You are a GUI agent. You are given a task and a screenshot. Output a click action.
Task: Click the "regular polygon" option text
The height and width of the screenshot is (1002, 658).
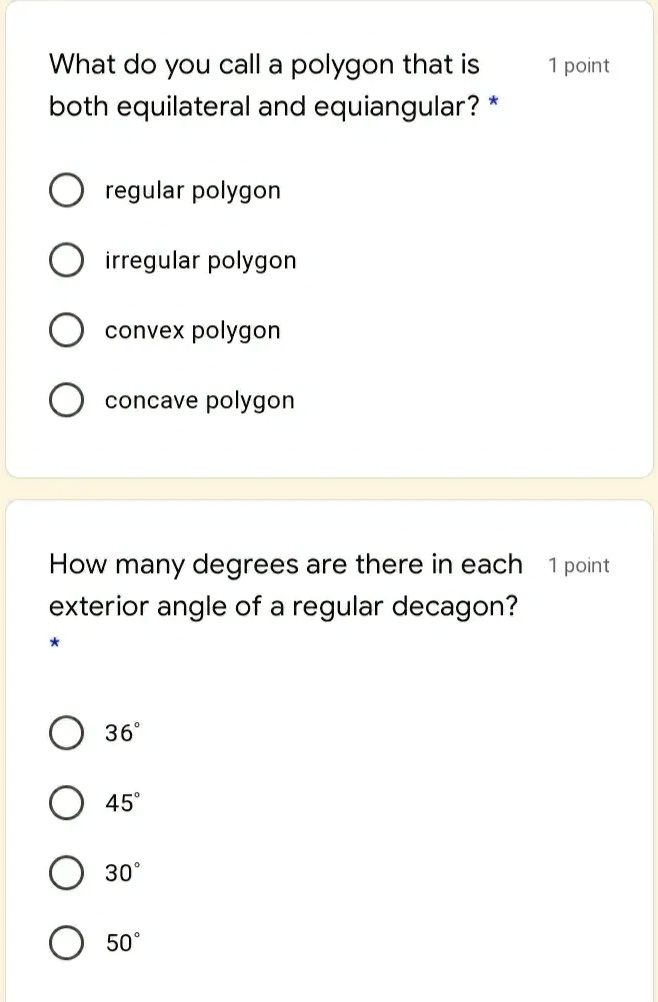click(x=193, y=191)
